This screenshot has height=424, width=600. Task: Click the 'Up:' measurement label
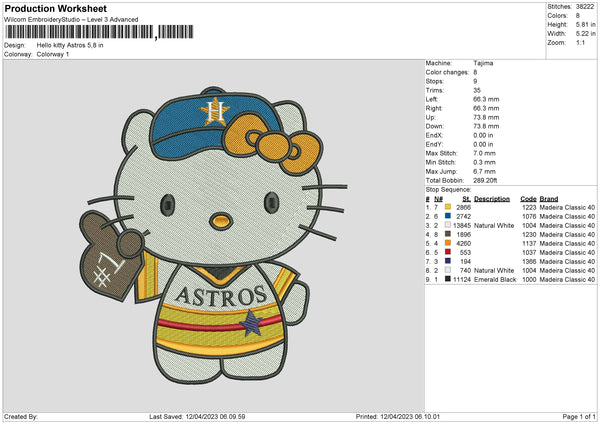430,117
